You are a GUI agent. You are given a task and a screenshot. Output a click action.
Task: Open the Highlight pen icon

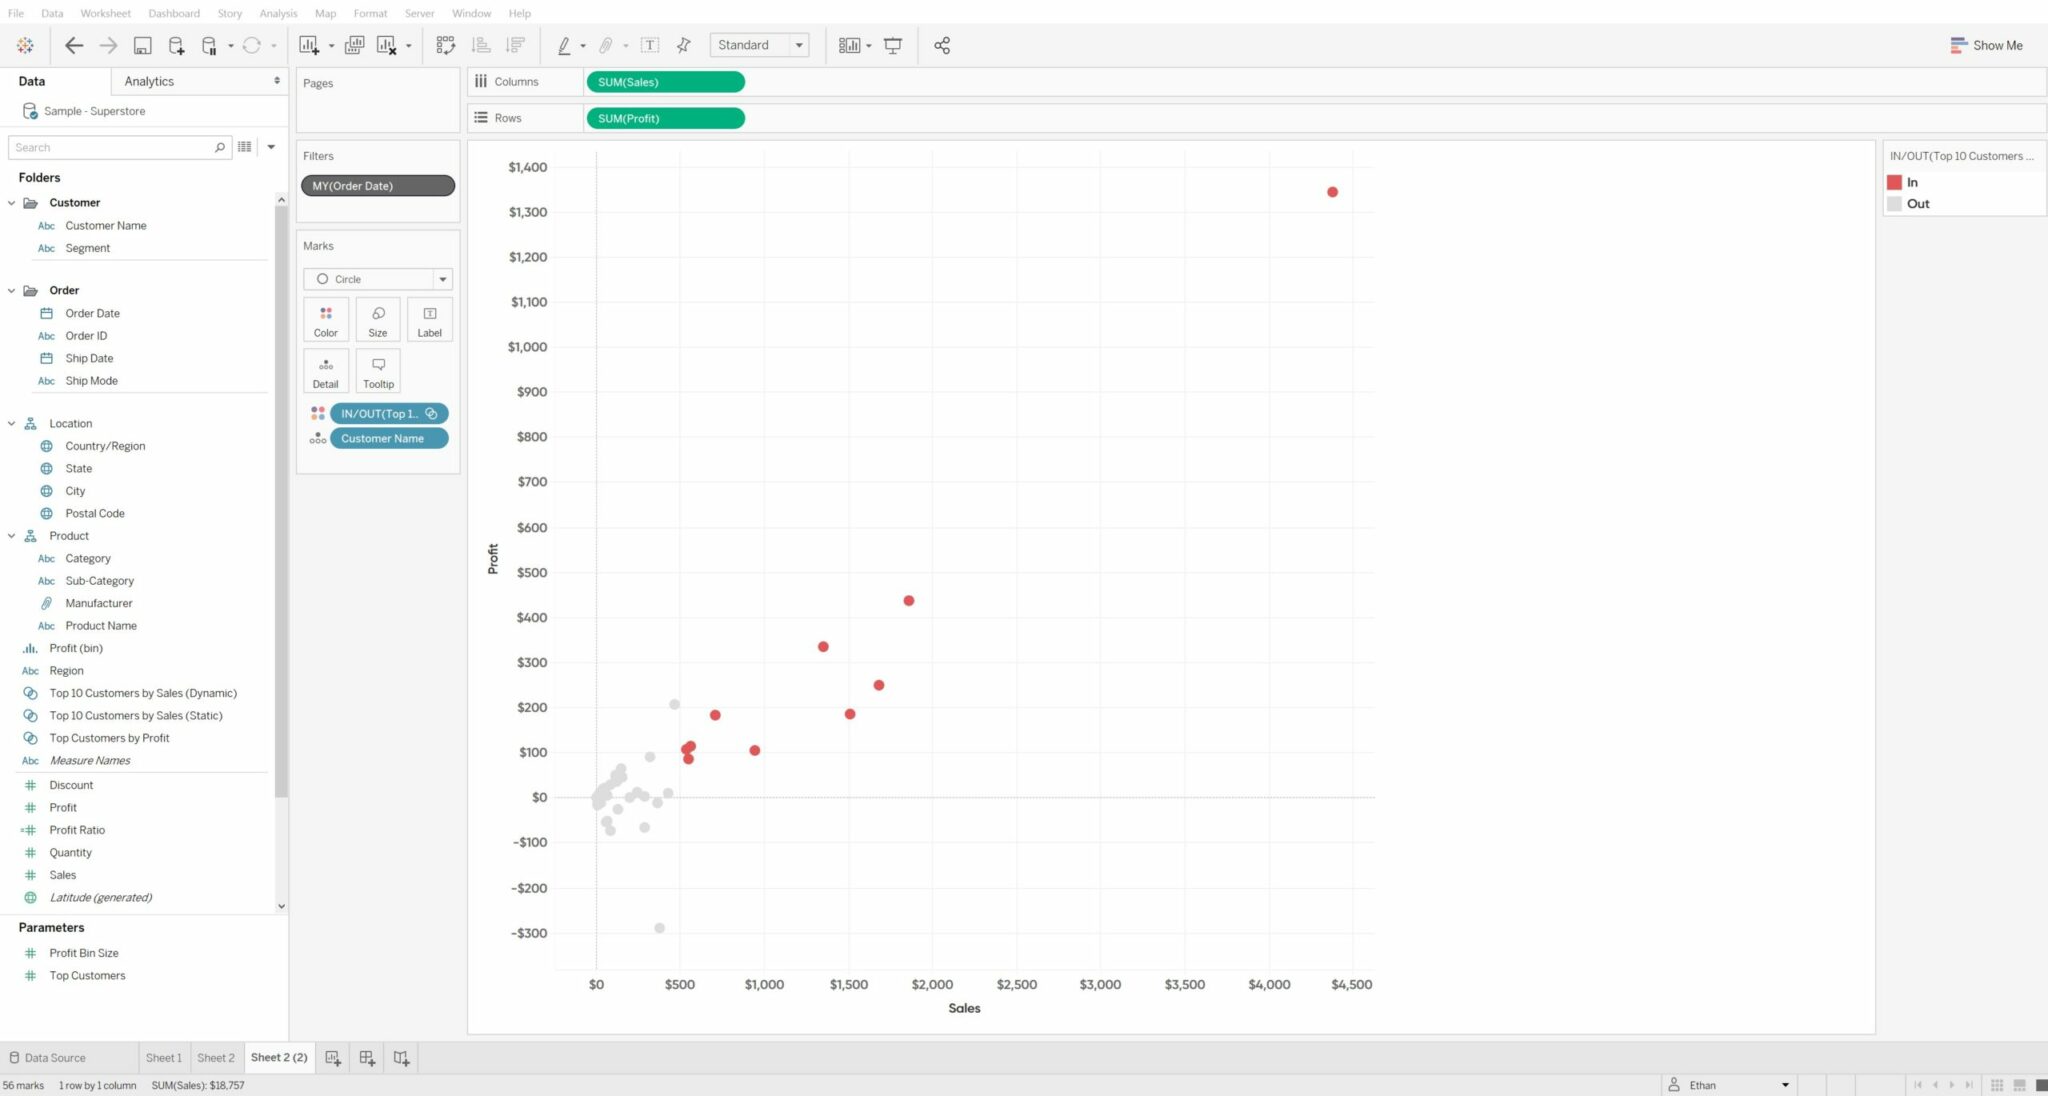coord(566,45)
